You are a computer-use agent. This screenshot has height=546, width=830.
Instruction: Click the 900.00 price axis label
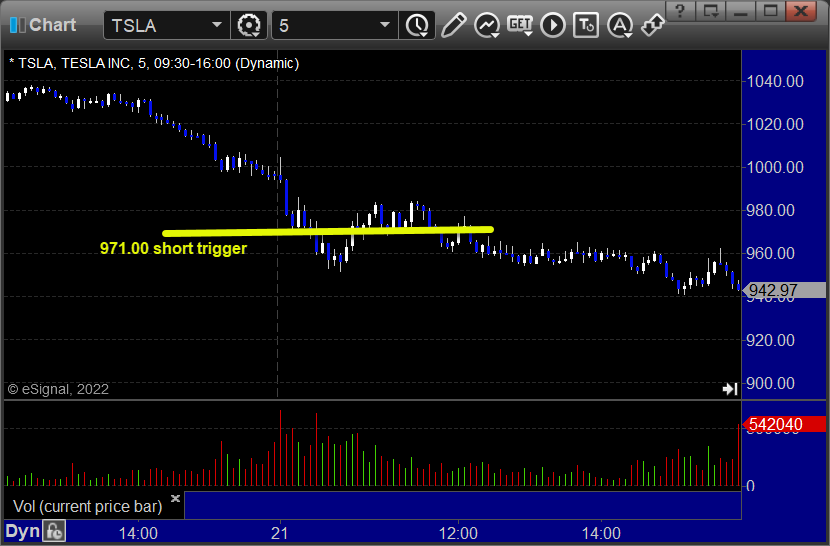click(x=770, y=383)
